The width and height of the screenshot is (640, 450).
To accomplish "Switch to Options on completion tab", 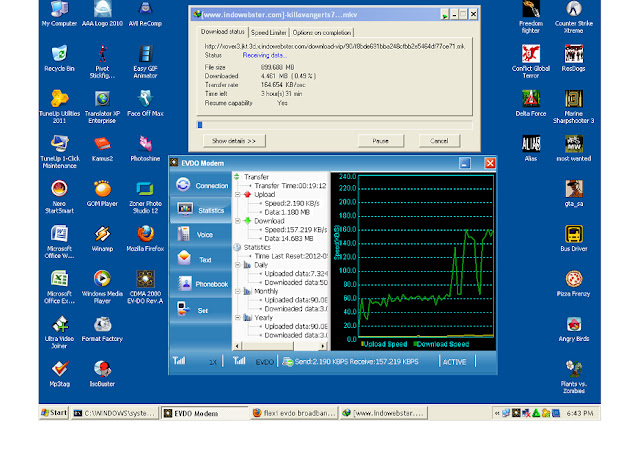I will (322, 32).
